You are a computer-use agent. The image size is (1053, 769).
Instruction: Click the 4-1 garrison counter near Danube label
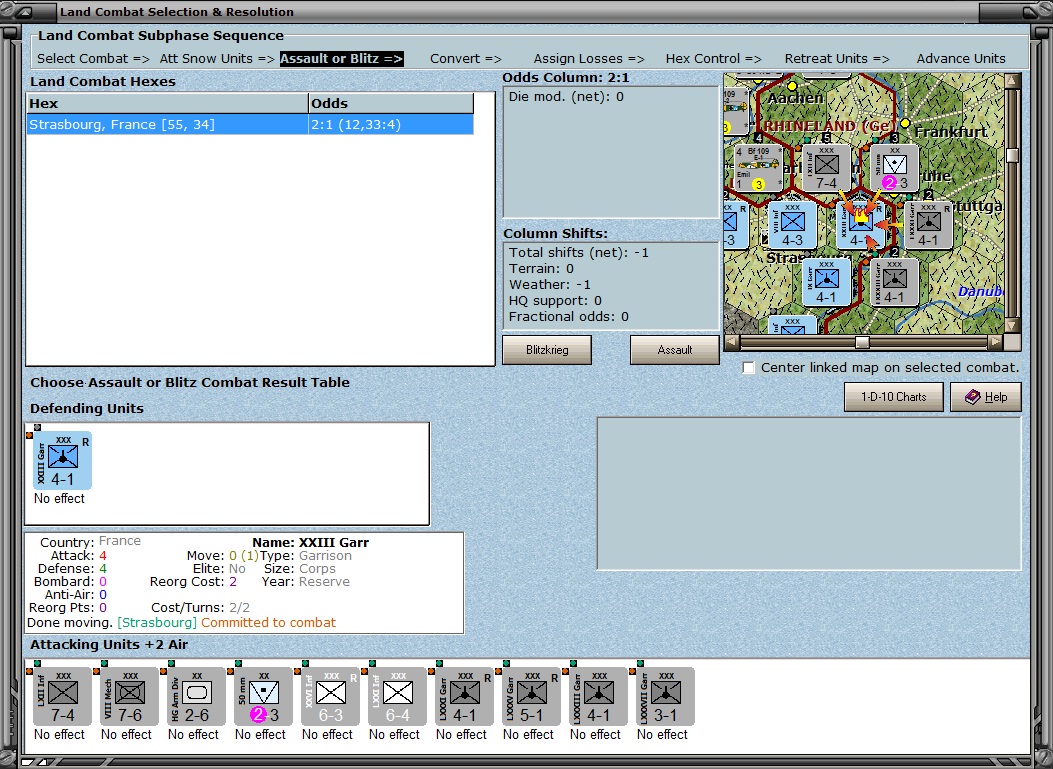895,282
